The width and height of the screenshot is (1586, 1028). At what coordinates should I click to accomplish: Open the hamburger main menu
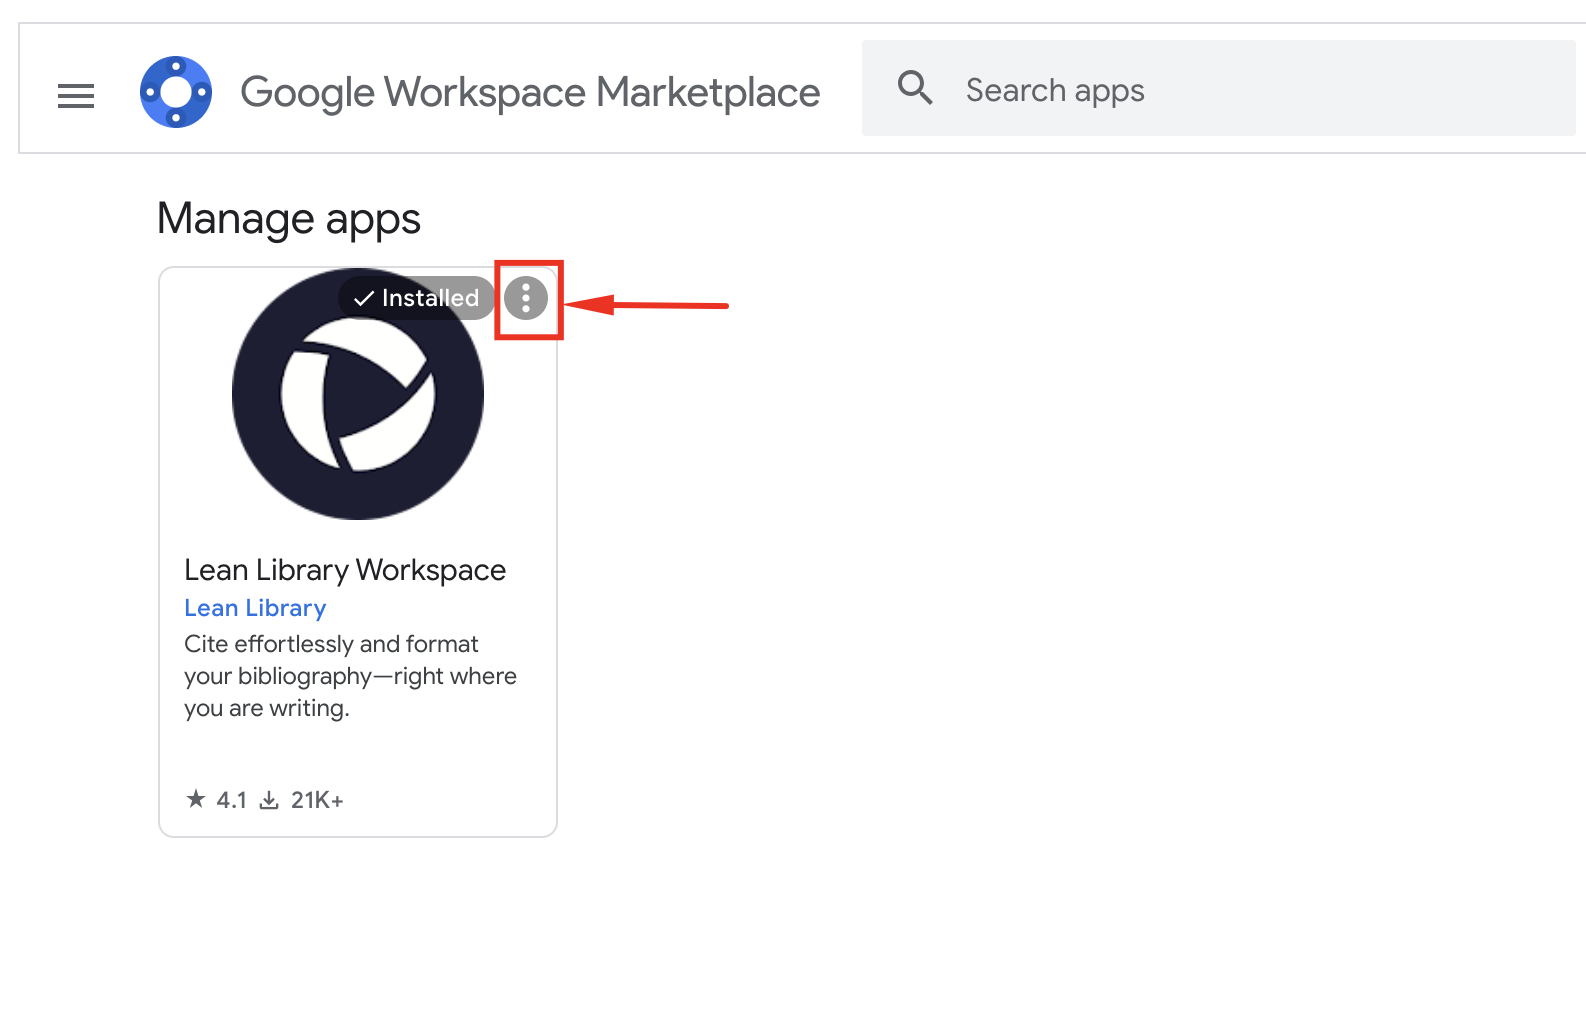tap(76, 95)
